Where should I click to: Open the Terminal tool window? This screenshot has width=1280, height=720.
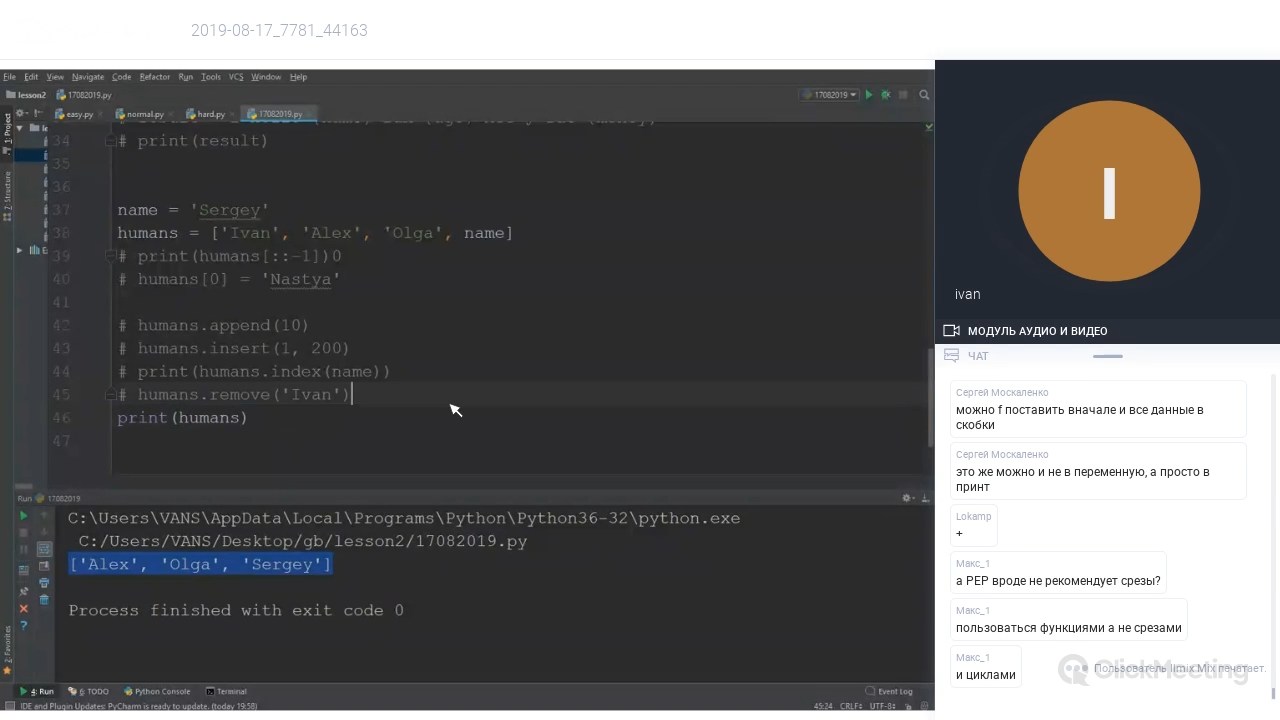(226, 691)
